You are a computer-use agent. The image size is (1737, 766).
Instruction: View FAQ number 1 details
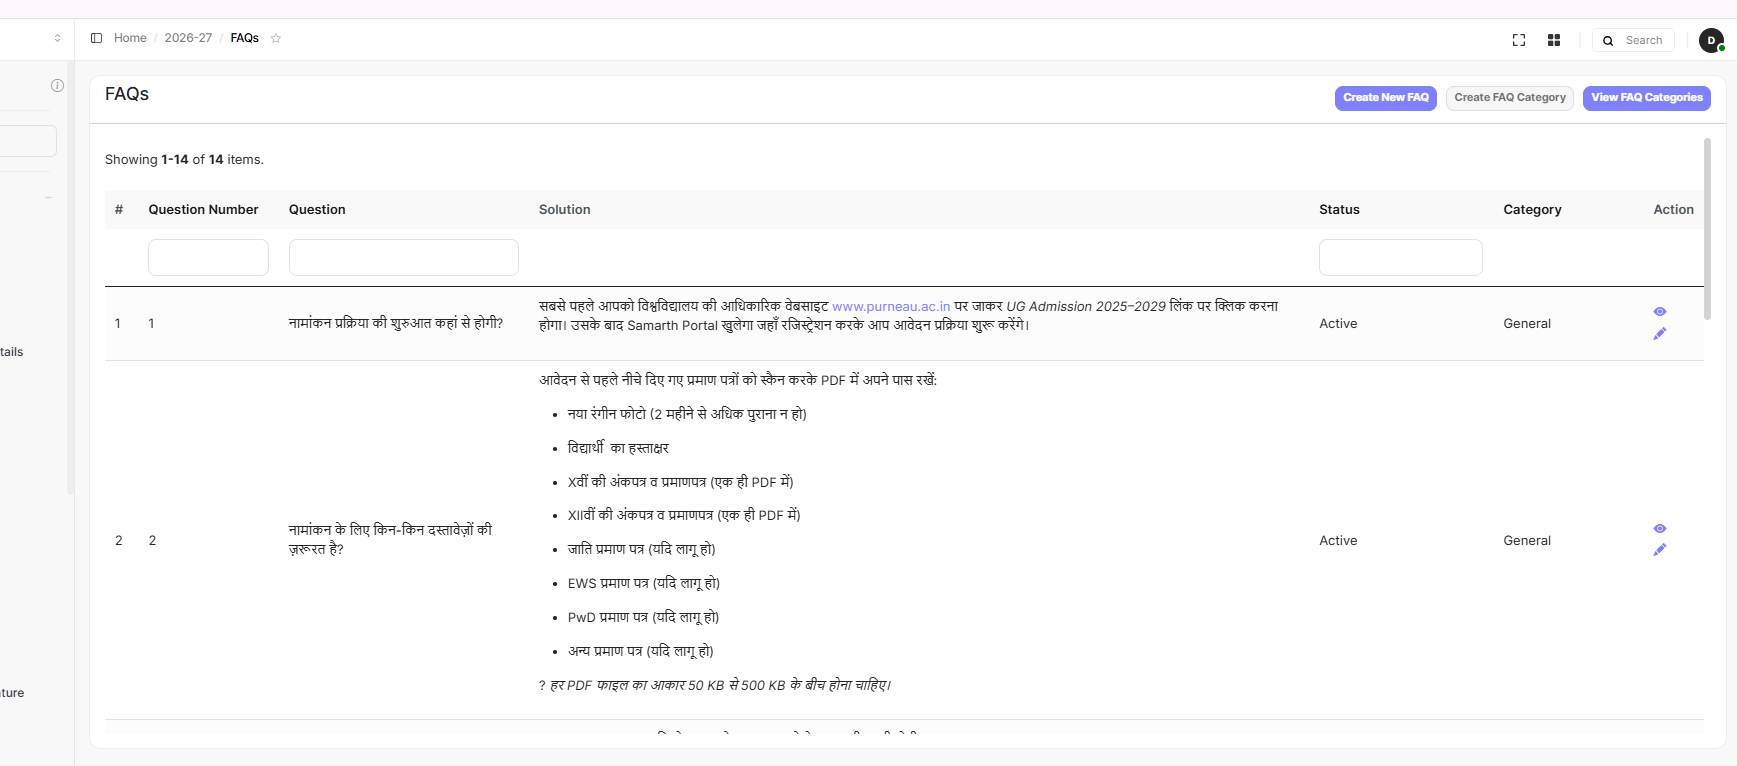(x=1659, y=312)
